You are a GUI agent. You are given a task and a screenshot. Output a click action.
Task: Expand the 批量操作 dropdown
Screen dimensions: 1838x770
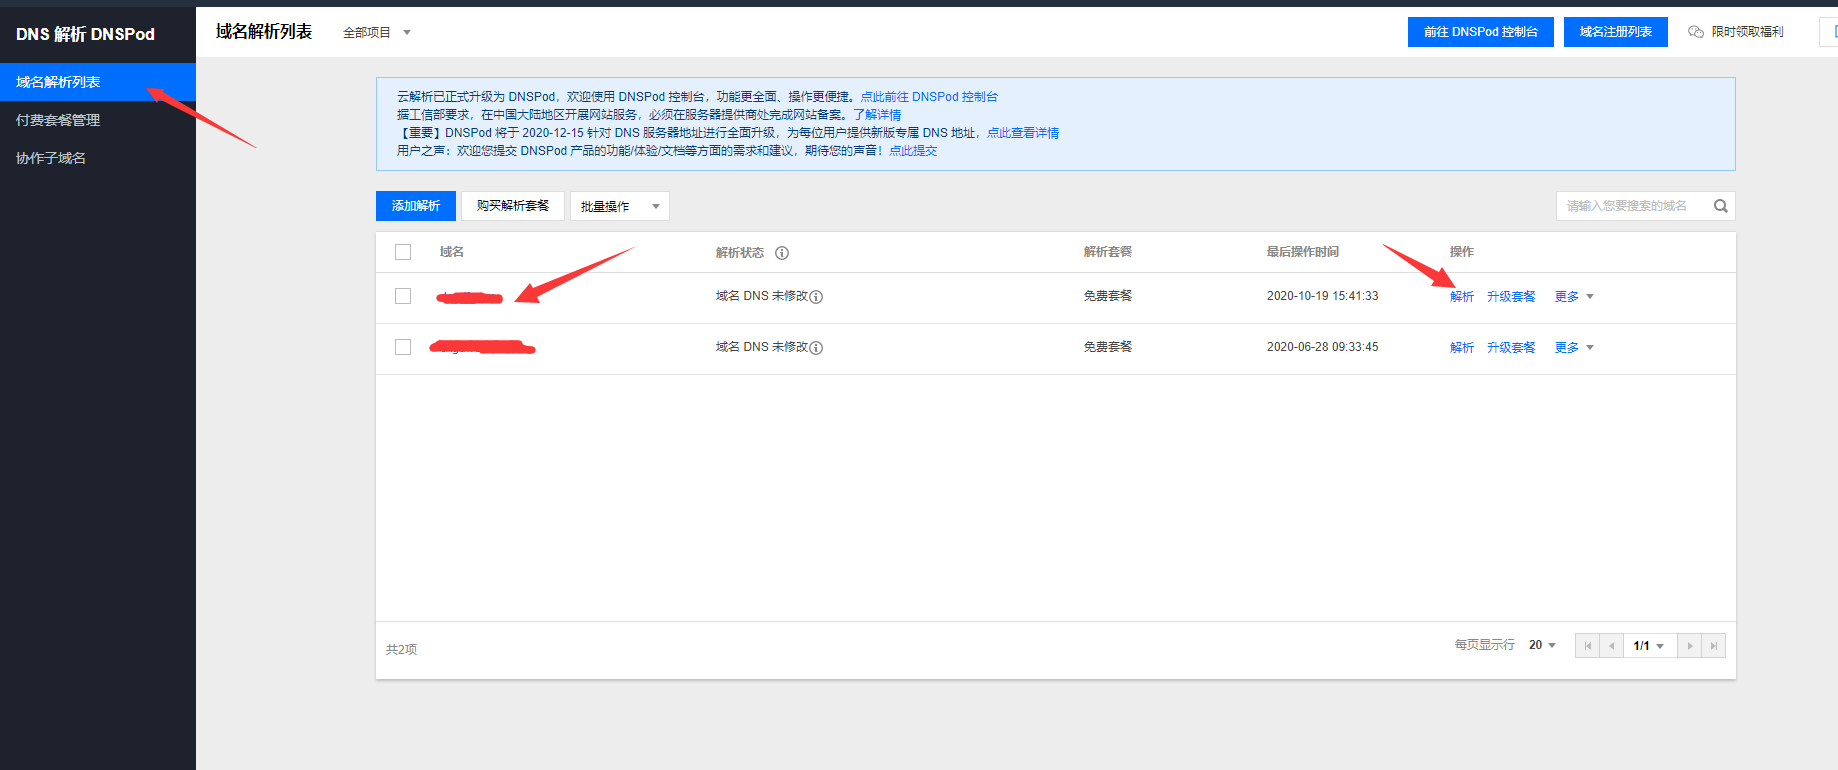tap(619, 206)
